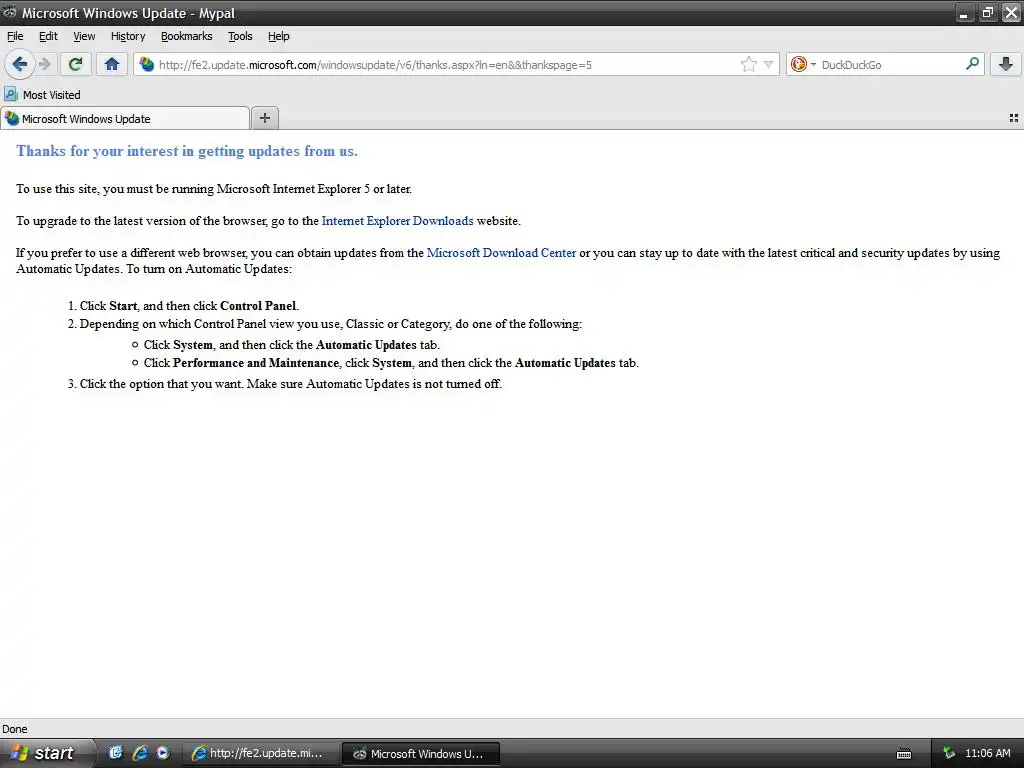1024x768 pixels.
Task: Follow the Microsoft Download Center link
Action: click(x=501, y=253)
